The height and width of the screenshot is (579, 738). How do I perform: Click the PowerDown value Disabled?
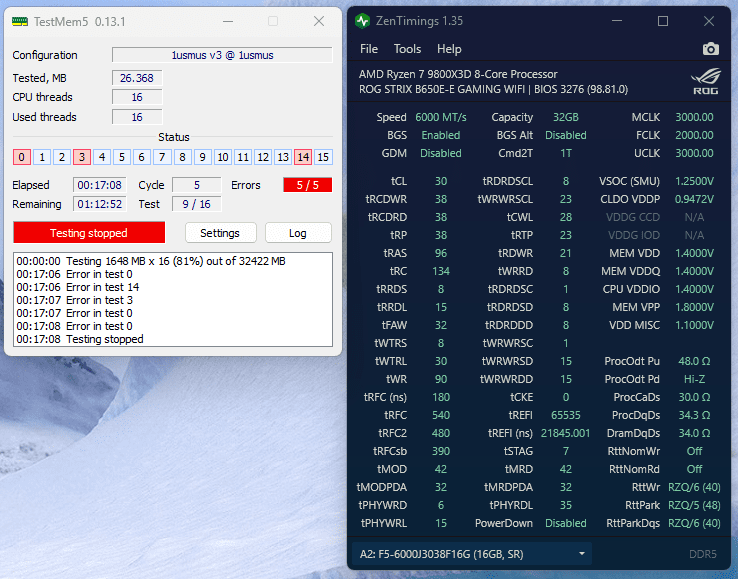[566, 523]
